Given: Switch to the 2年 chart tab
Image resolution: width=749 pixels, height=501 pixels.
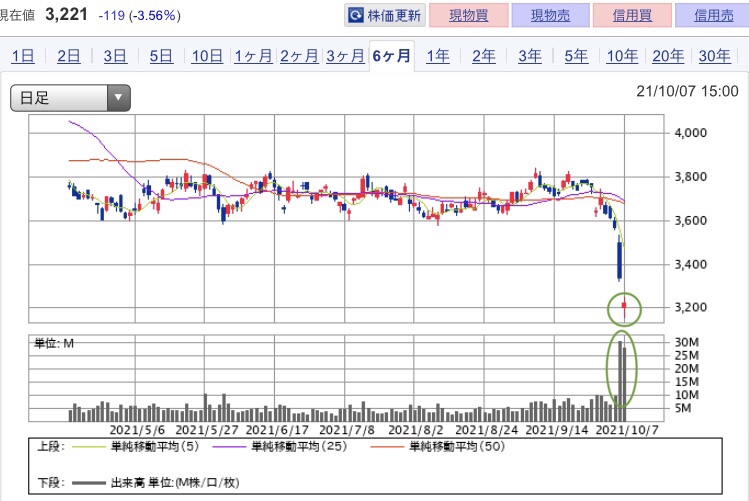Looking at the screenshot, I should [484, 56].
